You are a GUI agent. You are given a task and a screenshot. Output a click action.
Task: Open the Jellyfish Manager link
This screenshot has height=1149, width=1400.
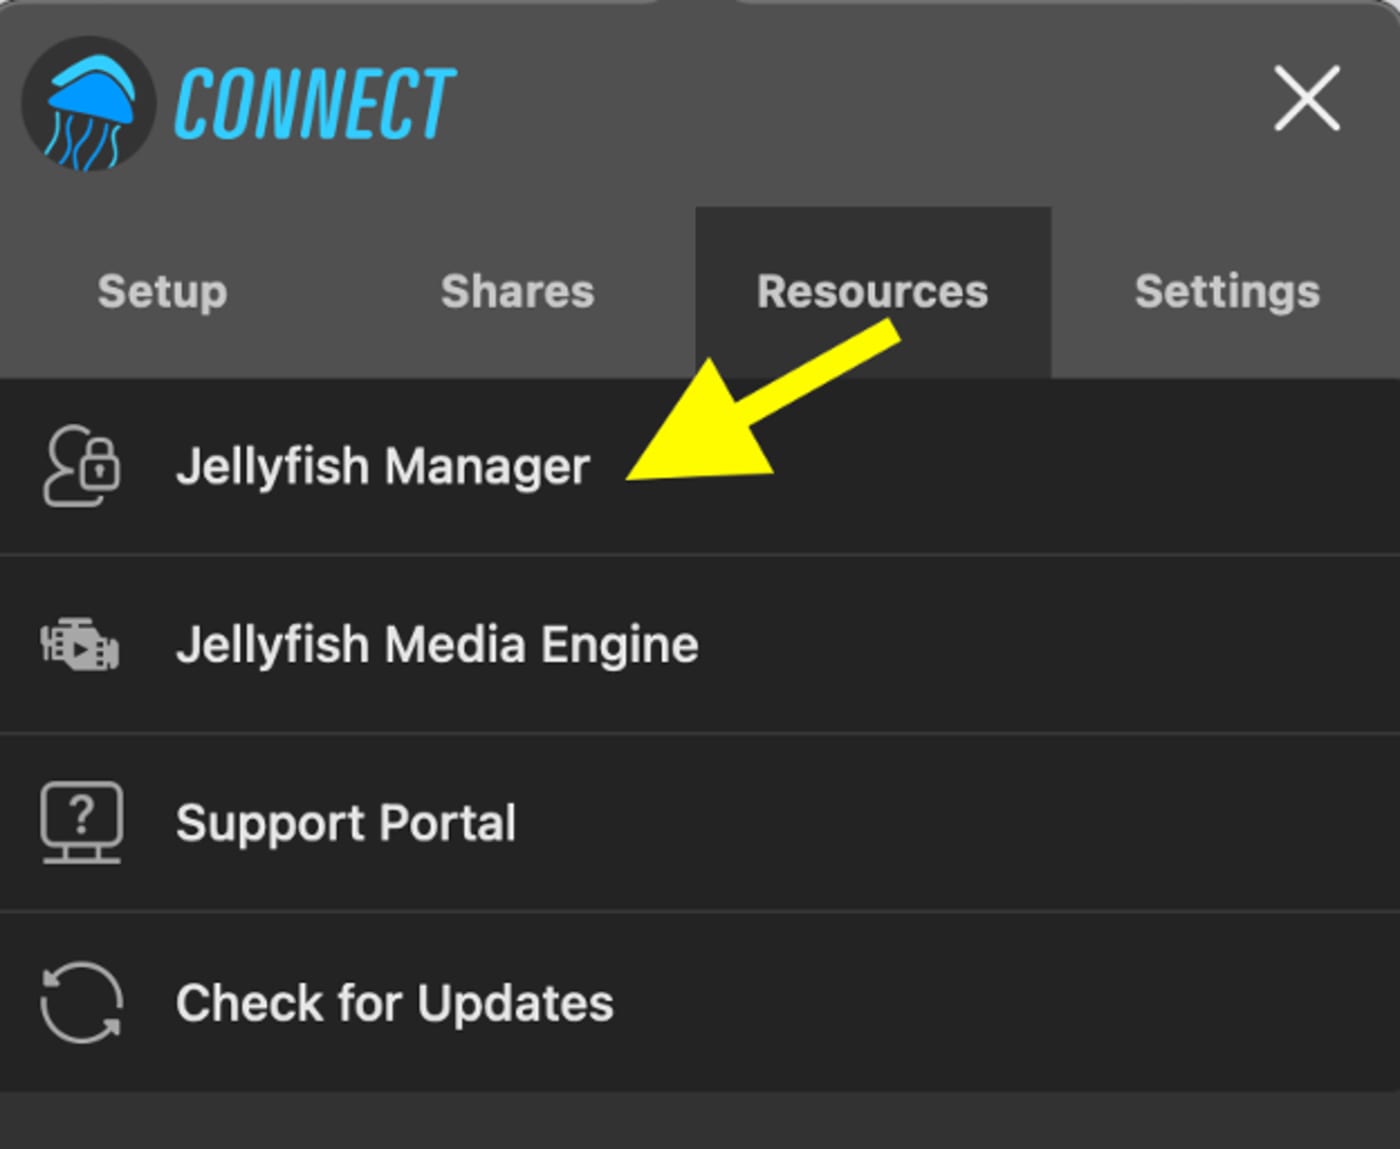pyautogui.click(x=383, y=467)
